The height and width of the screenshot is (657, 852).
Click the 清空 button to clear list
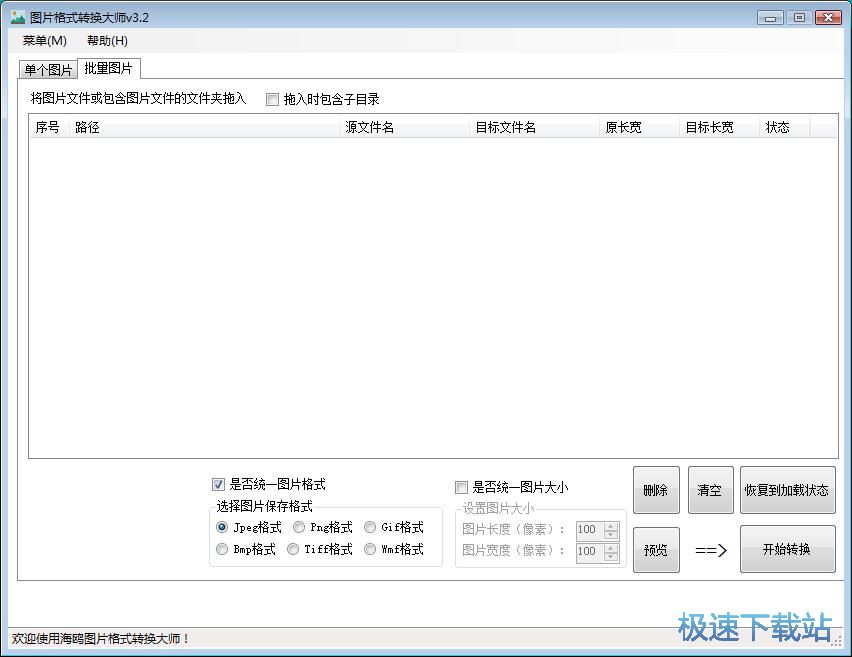coord(710,489)
